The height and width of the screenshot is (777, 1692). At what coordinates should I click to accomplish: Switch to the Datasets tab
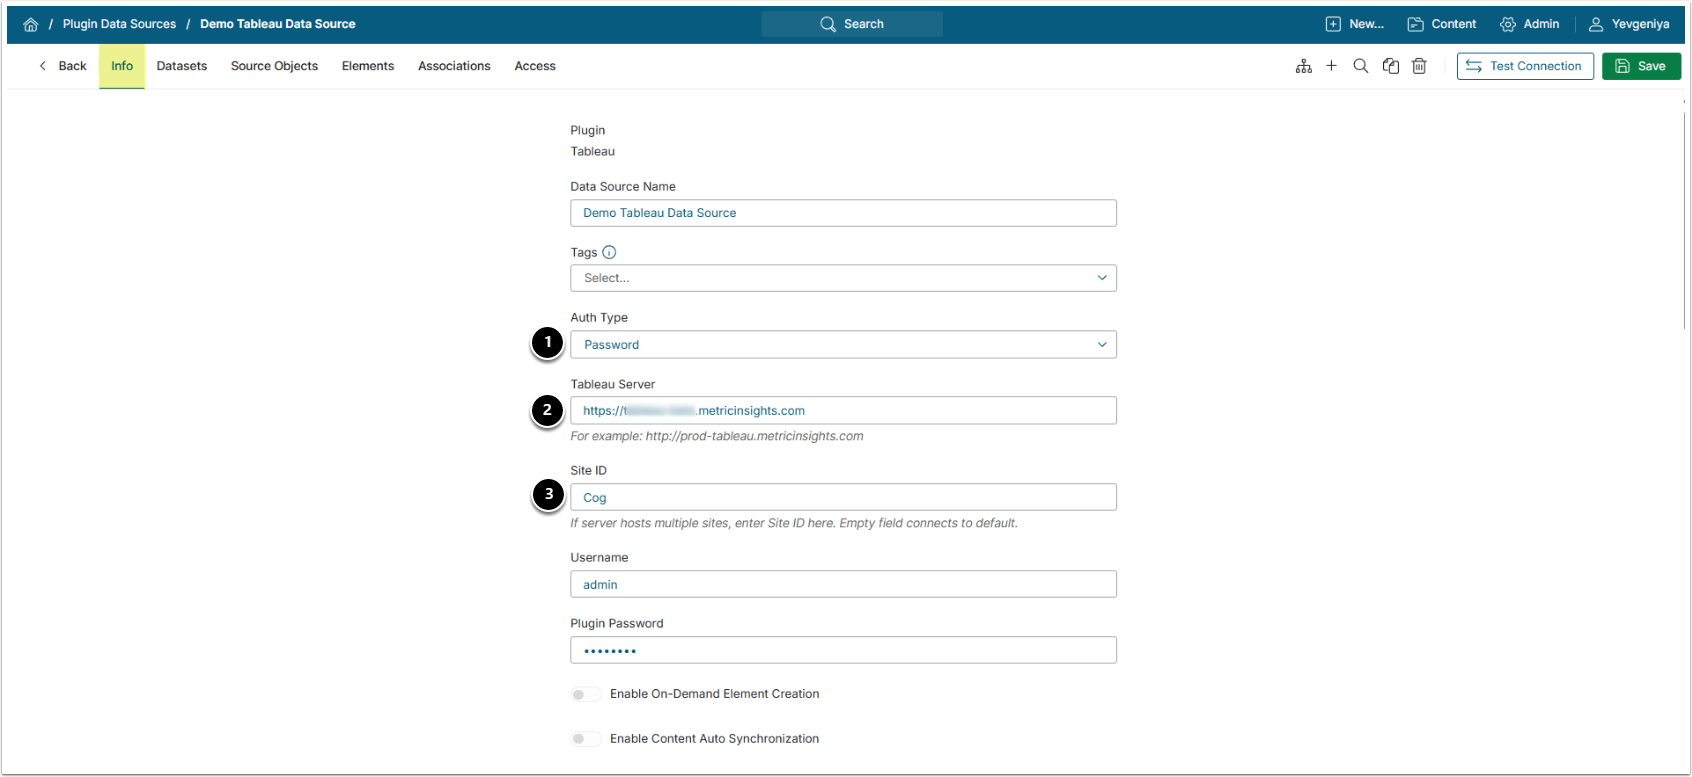(x=181, y=66)
